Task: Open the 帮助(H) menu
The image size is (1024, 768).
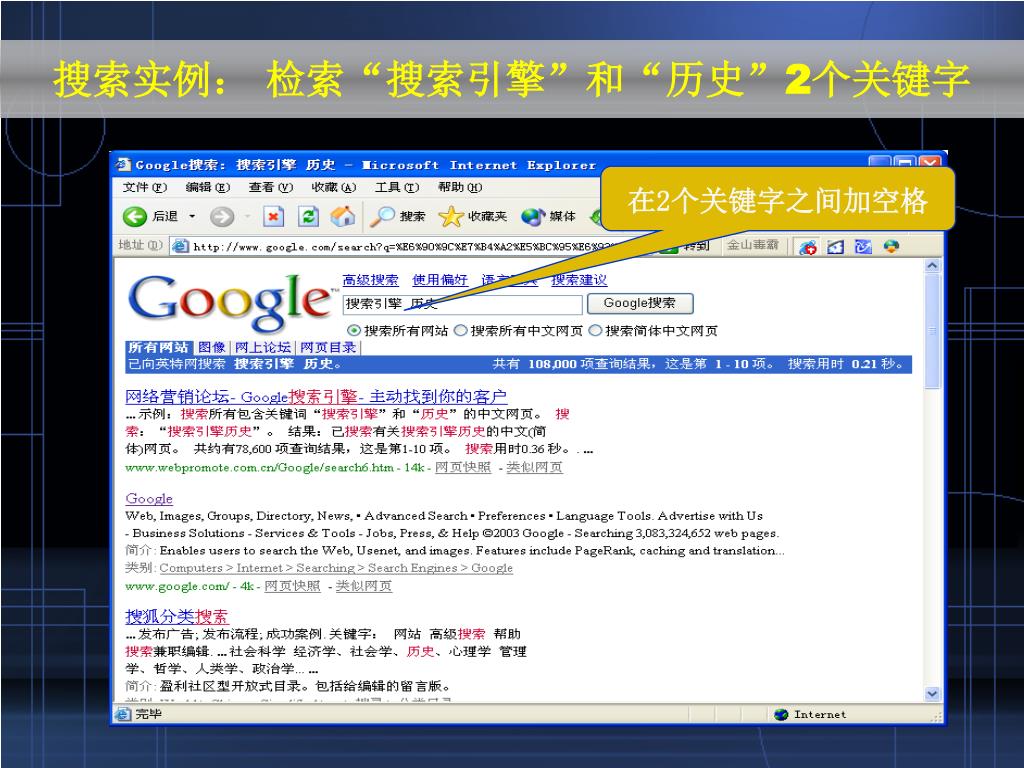Action: point(460,187)
